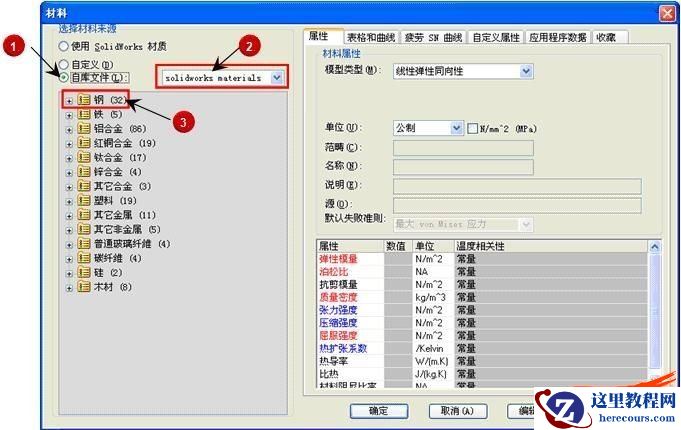Expand the 木材 (8) tree node
Viewport: 681px width, 430px height.
click(x=69, y=288)
